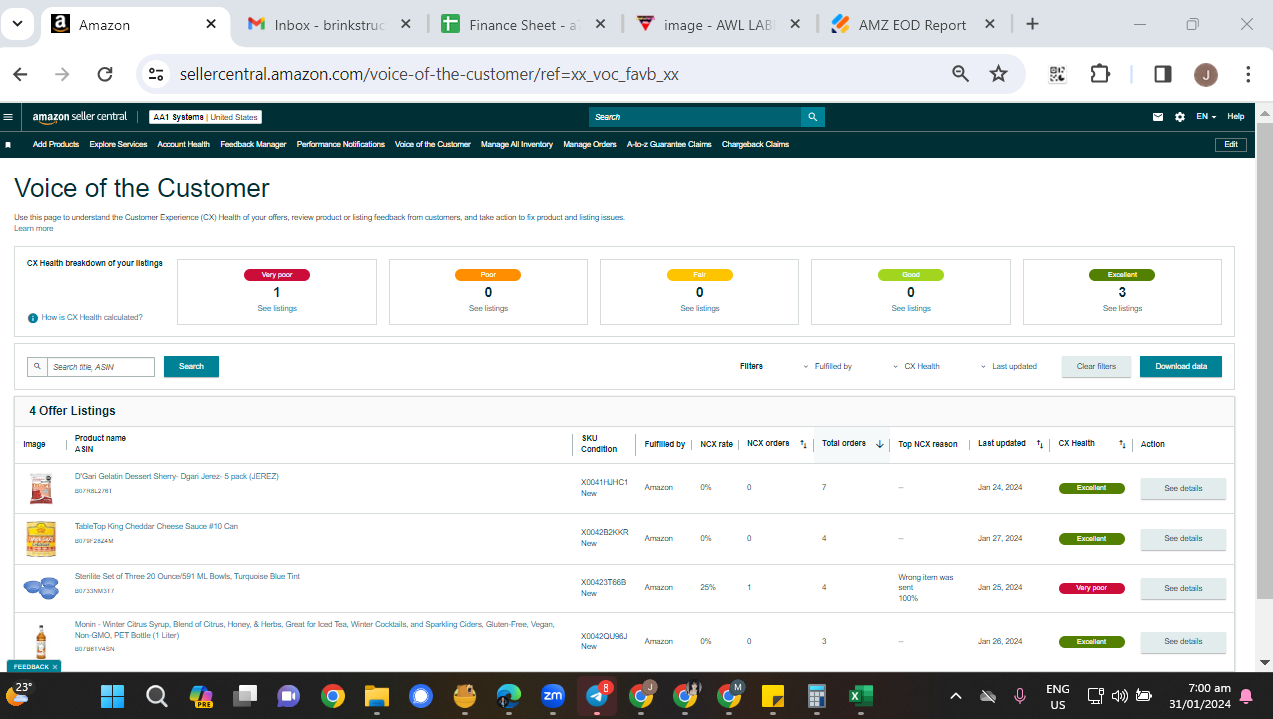Click in the Search title, ASIN field

[100, 367]
